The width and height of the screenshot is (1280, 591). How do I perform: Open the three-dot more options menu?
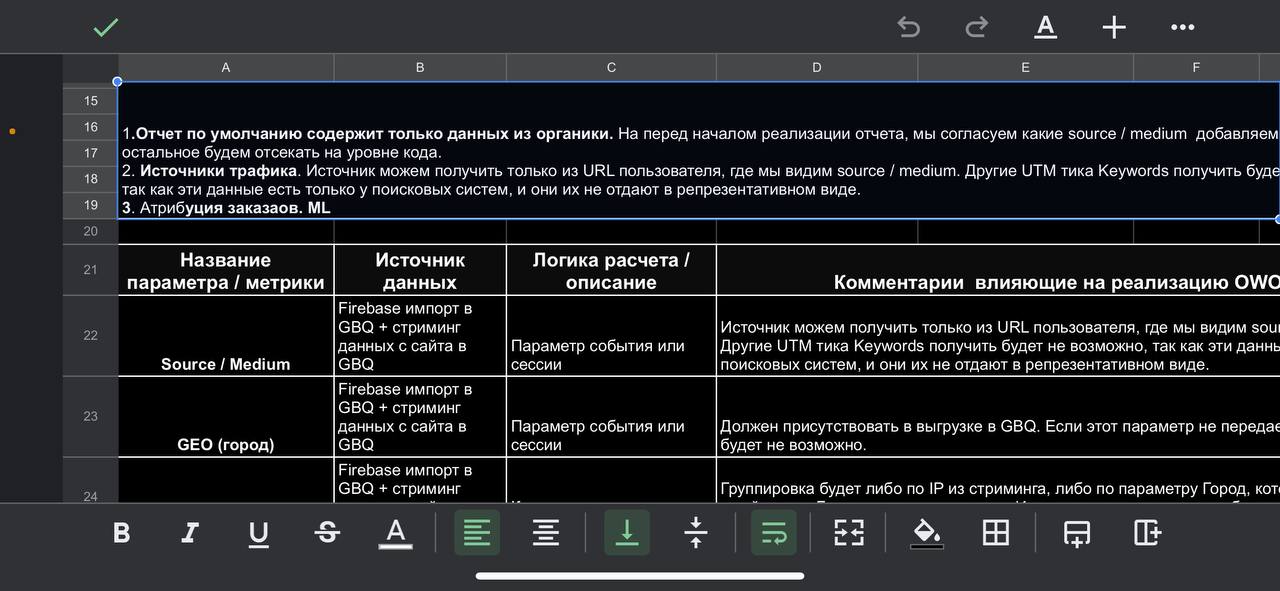click(1183, 28)
